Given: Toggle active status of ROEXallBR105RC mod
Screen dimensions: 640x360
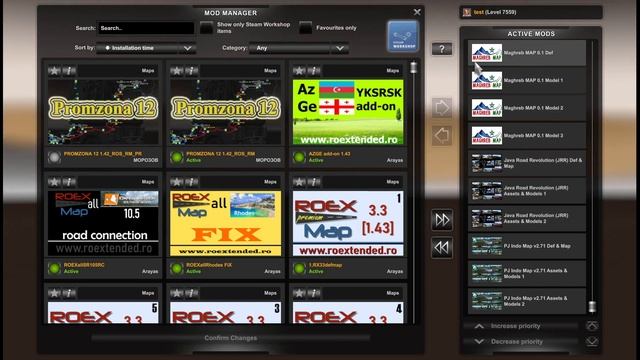Looking at the screenshot, I should tap(54, 268).
